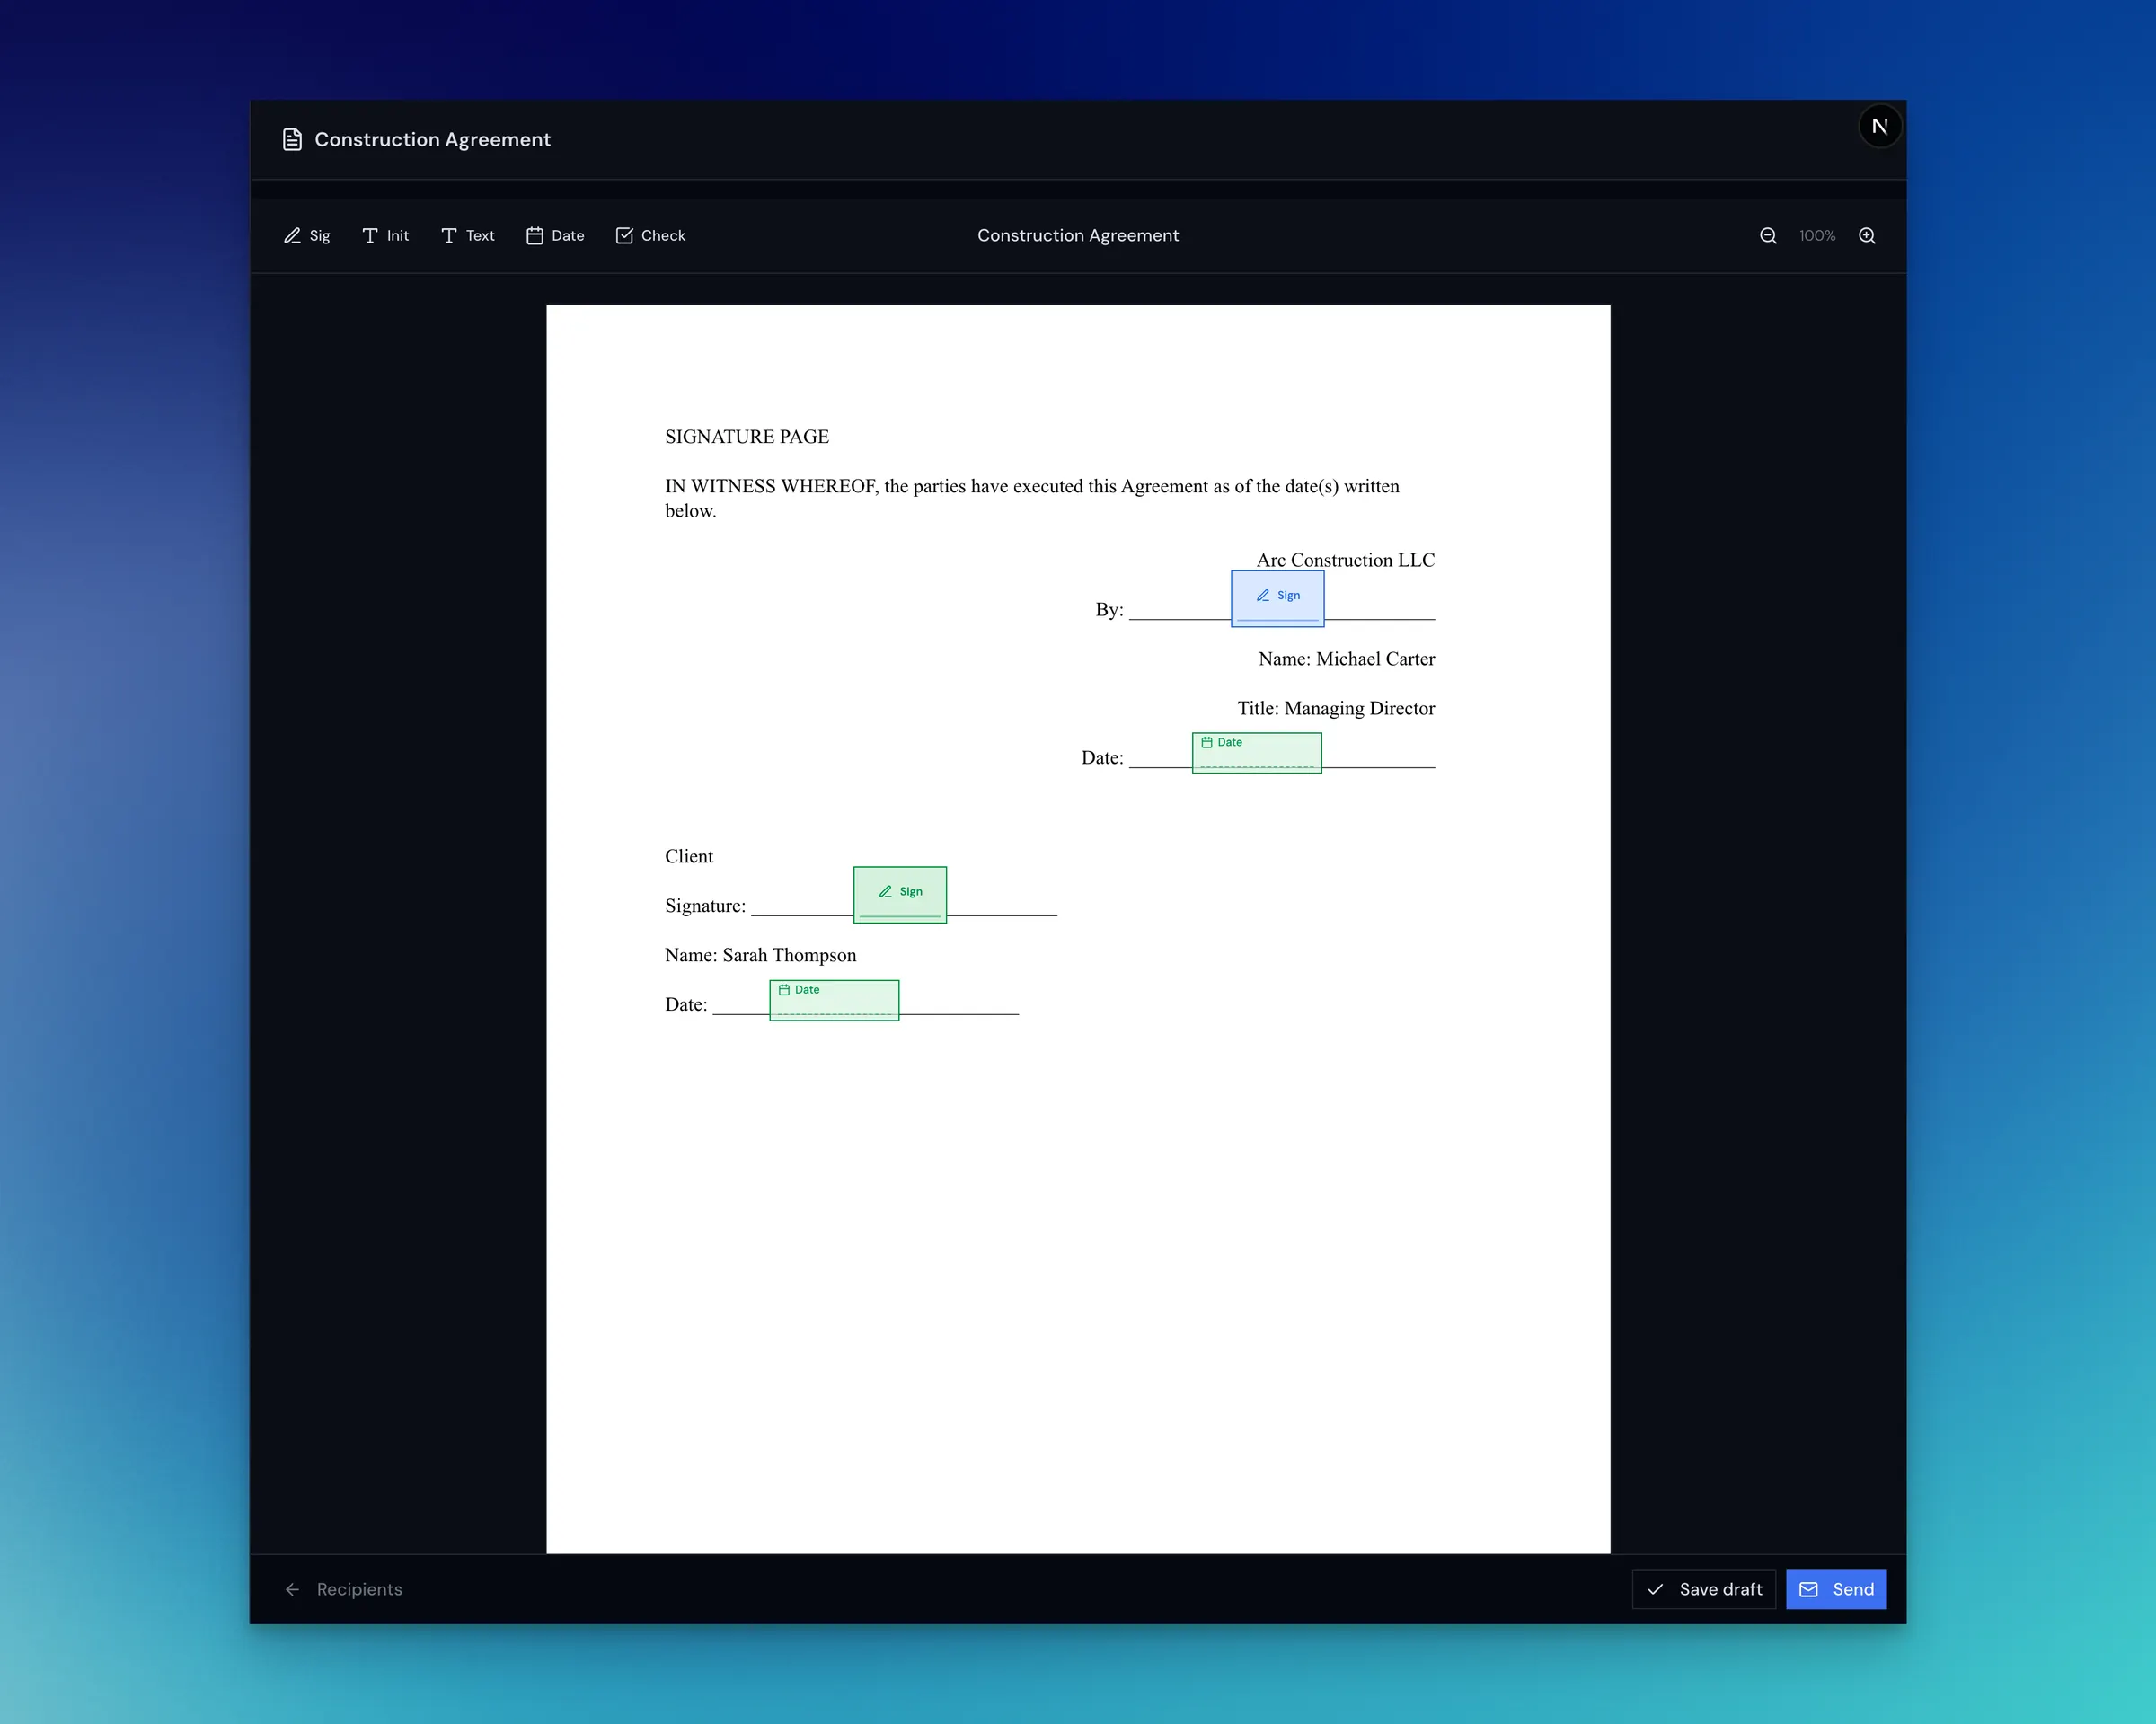Image resolution: width=2156 pixels, height=1724 pixels.
Task: Click the back arrow near Recipients
Action: pyautogui.click(x=292, y=1589)
